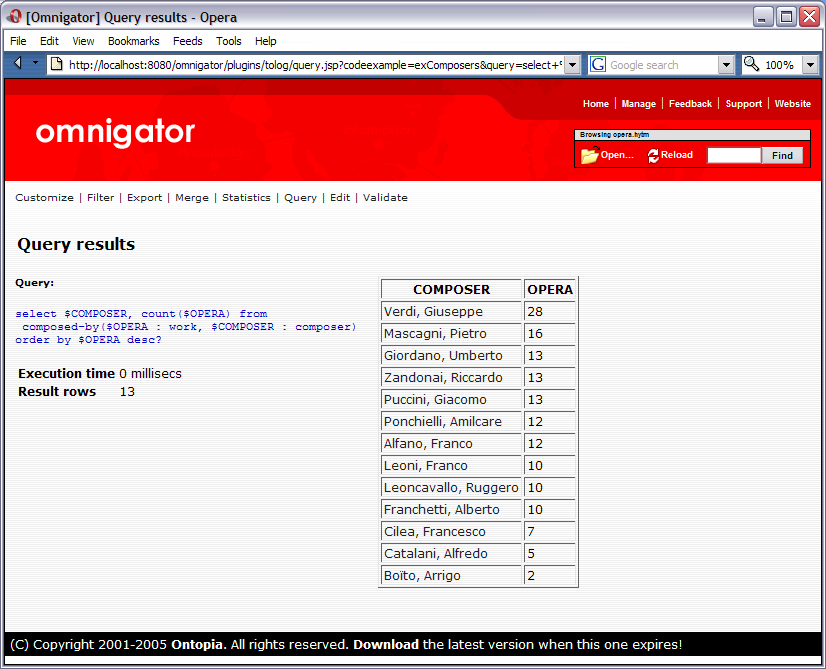Open the address bar history dropdown
This screenshot has height=669, width=826.
pos(572,63)
